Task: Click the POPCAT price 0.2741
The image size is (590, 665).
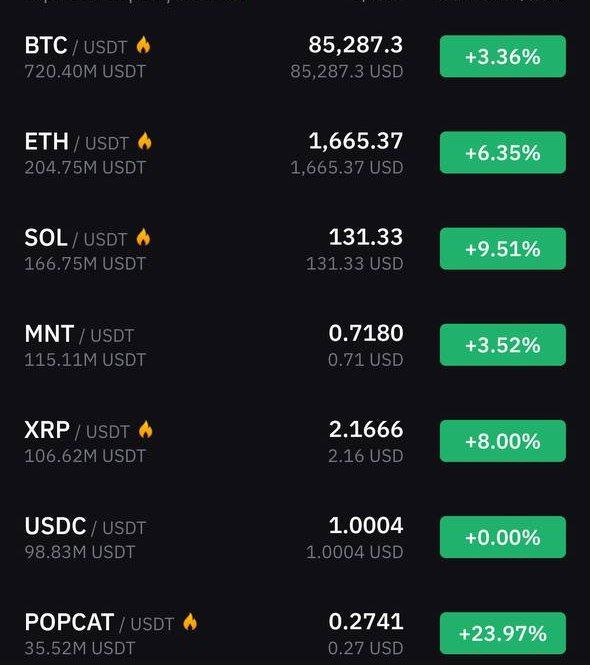Action: click(366, 622)
